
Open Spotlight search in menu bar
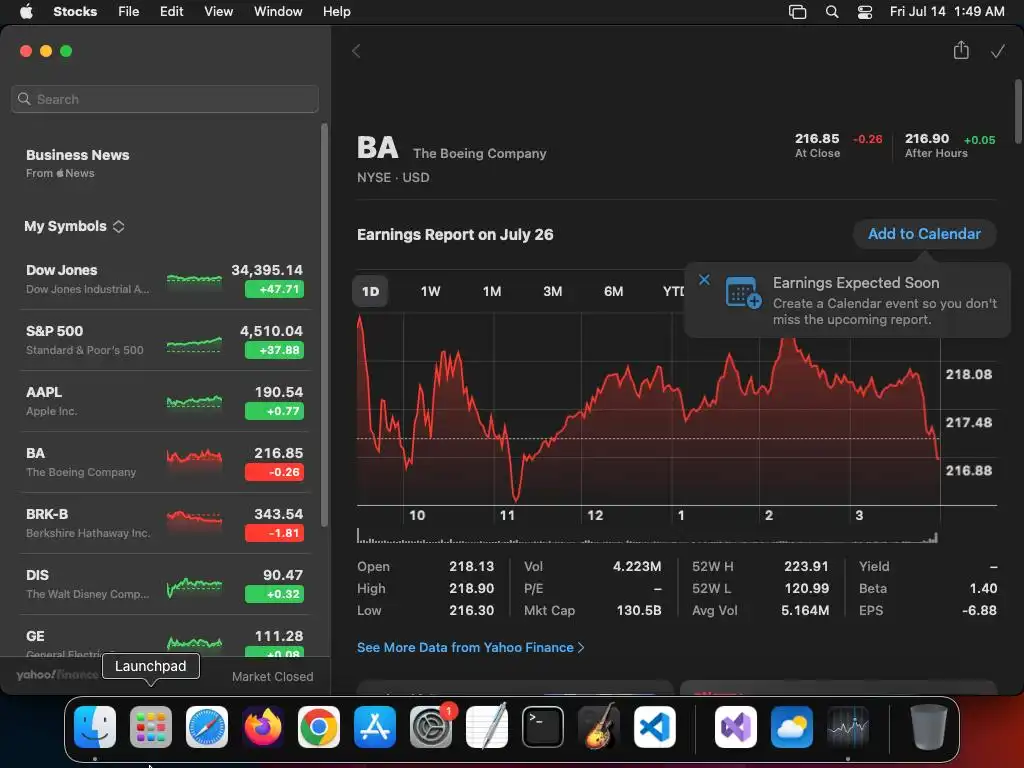click(x=831, y=12)
